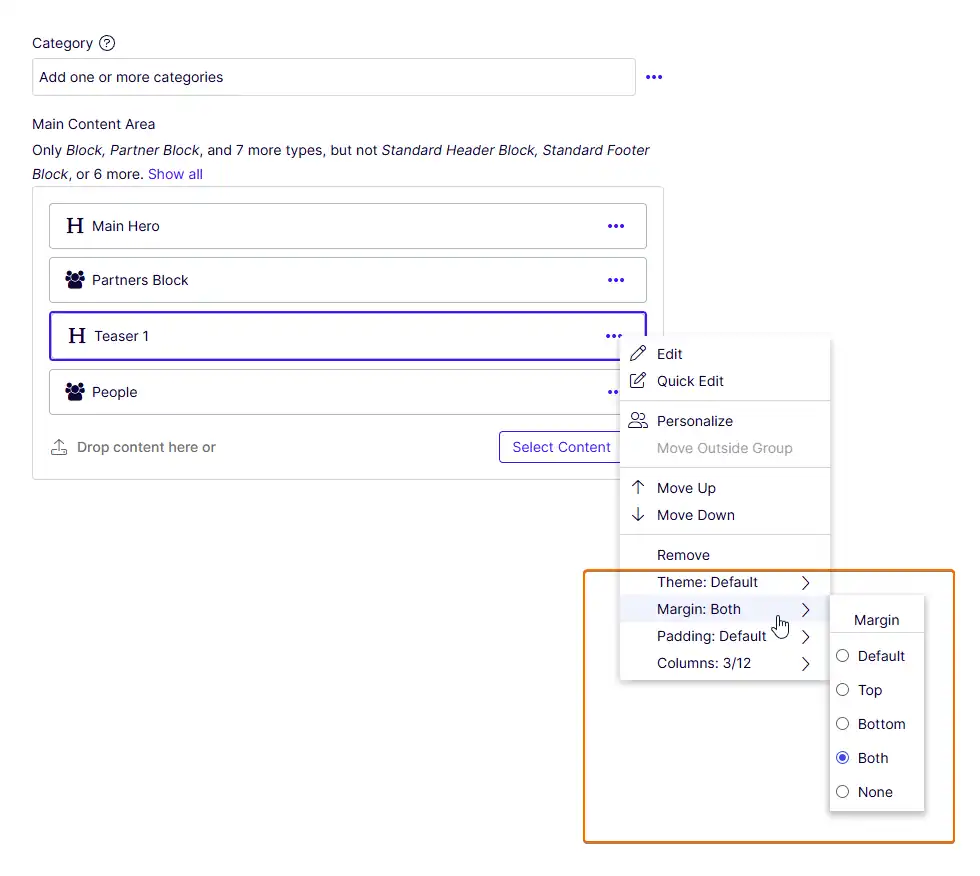Click the People block group icon
The height and width of the screenshot is (876, 980).
[x=75, y=392]
